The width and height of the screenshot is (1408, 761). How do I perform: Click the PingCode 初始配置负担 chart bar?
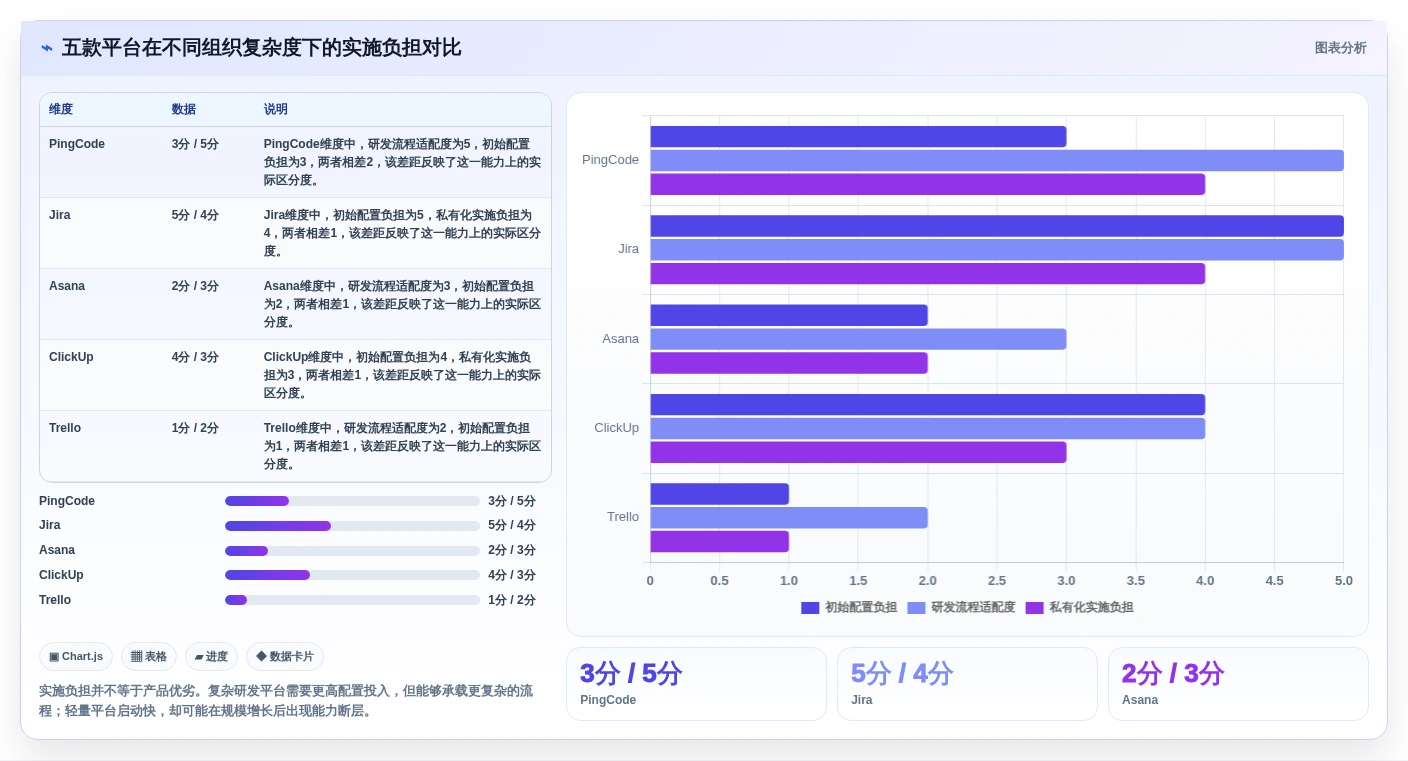[858, 137]
